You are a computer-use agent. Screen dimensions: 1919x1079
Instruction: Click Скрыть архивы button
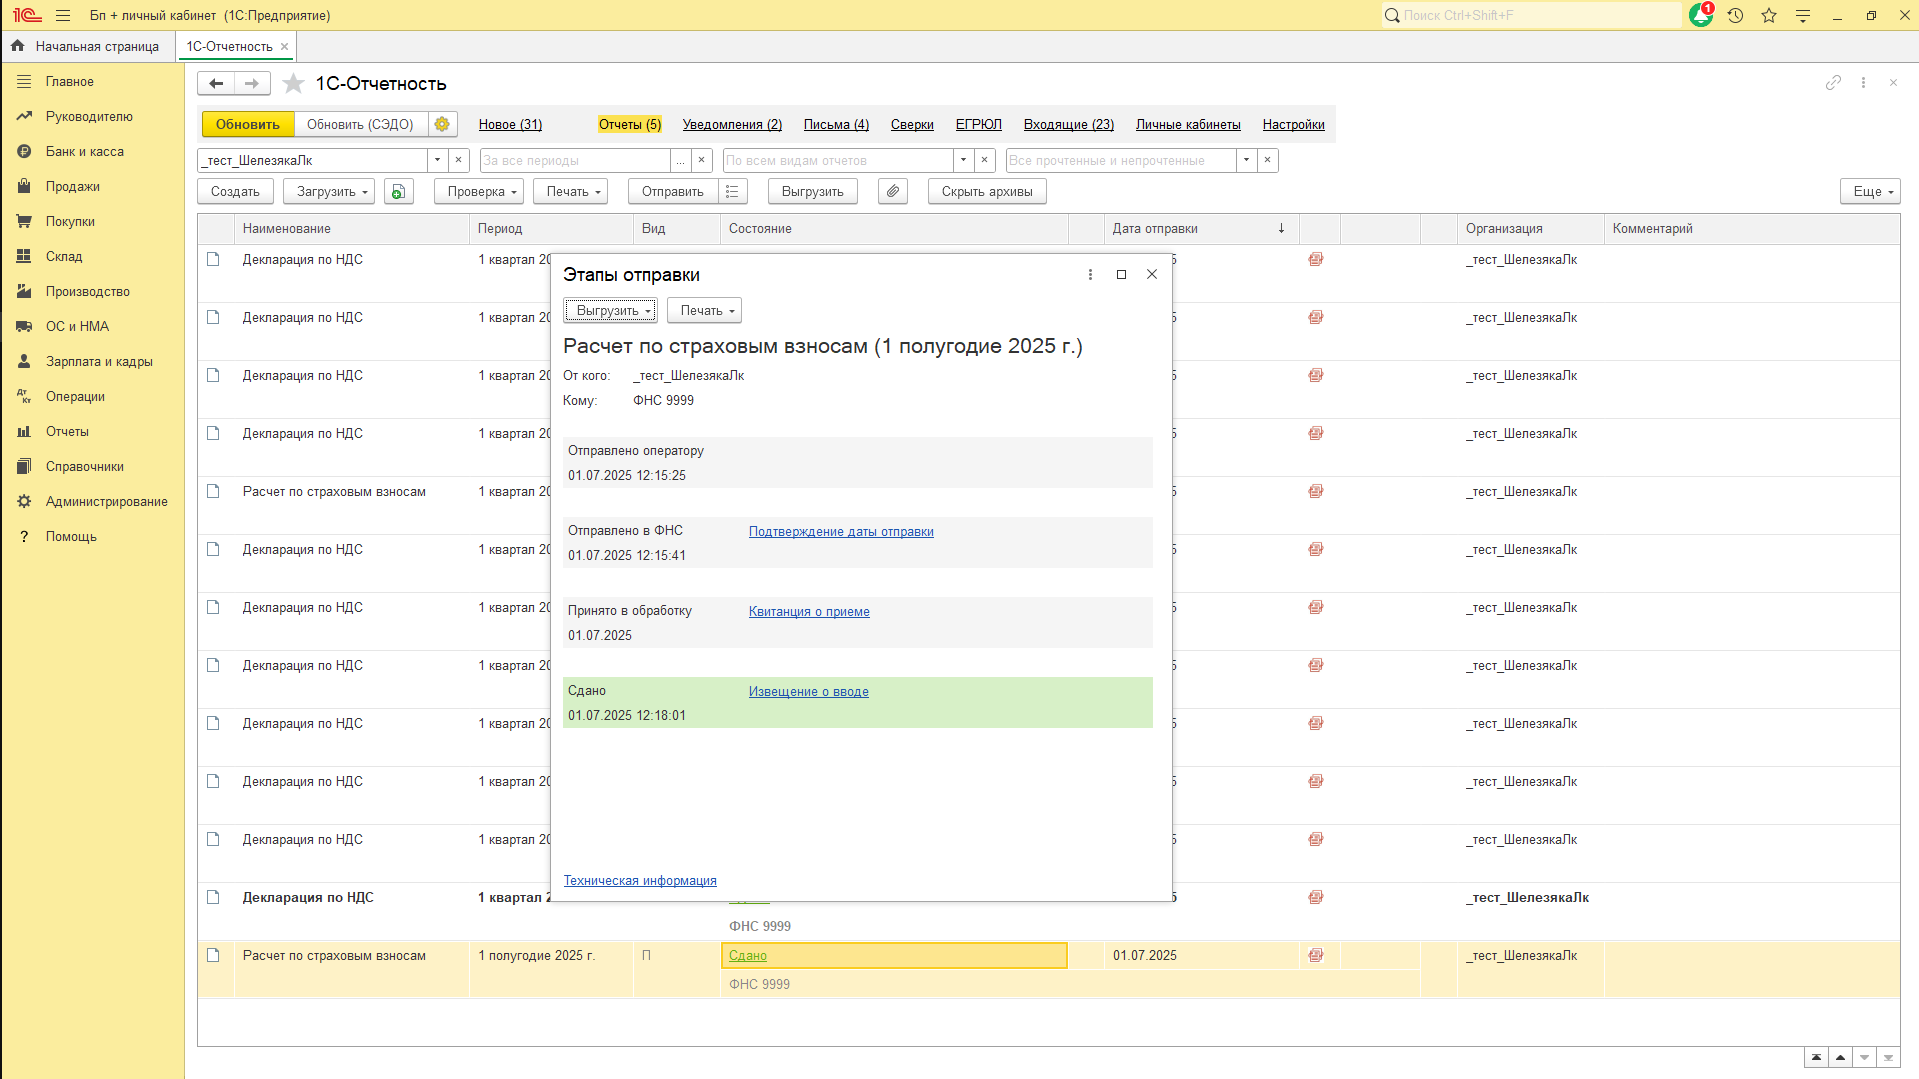[x=987, y=191]
